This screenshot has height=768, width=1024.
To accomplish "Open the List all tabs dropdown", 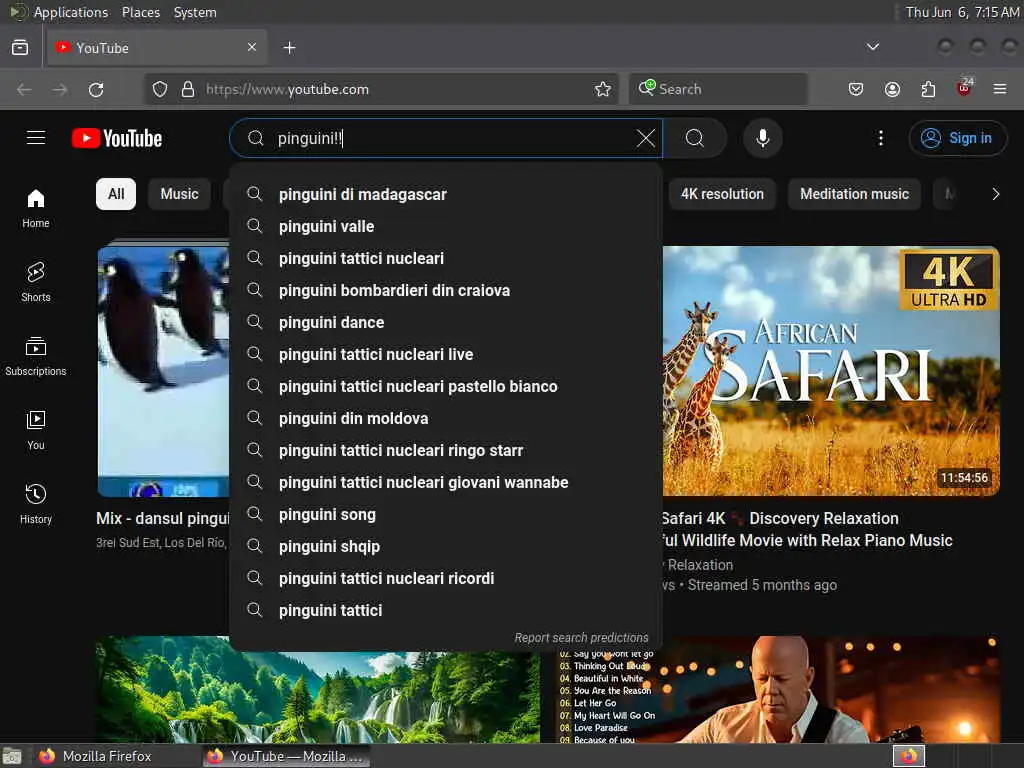I will click(872, 47).
